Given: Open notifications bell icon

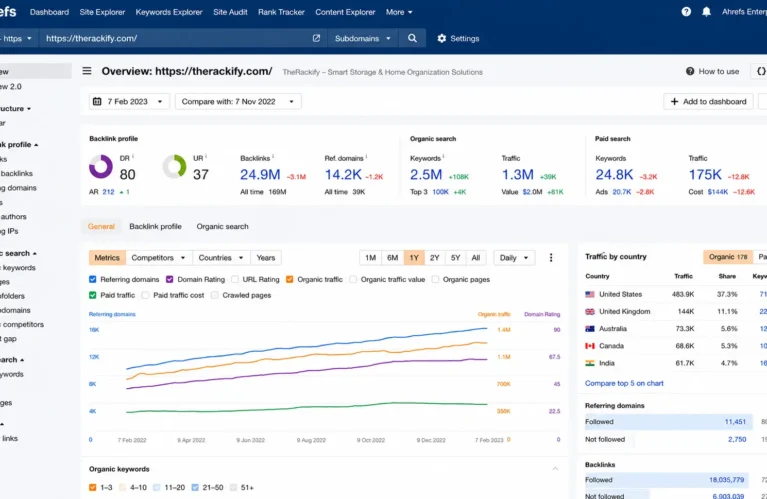Looking at the screenshot, I should click(x=706, y=12).
